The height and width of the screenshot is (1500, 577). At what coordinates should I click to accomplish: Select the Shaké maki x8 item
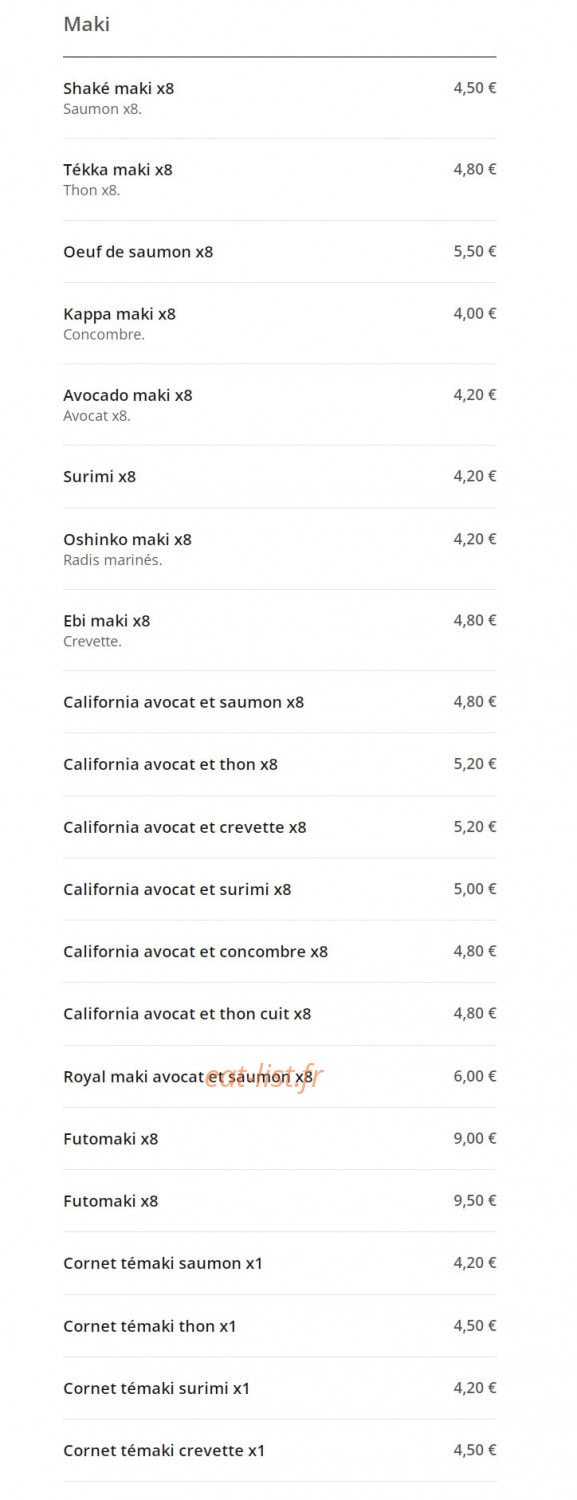(279, 98)
